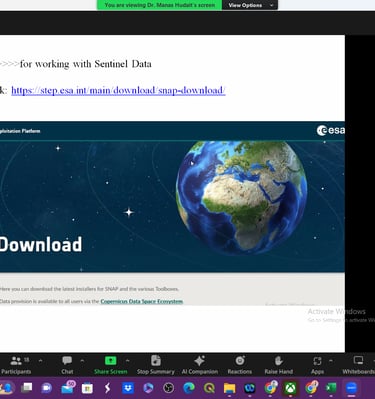Open the Zoom Apps panel
Viewport: 375px width, 399px height.
[x=317, y=365]
